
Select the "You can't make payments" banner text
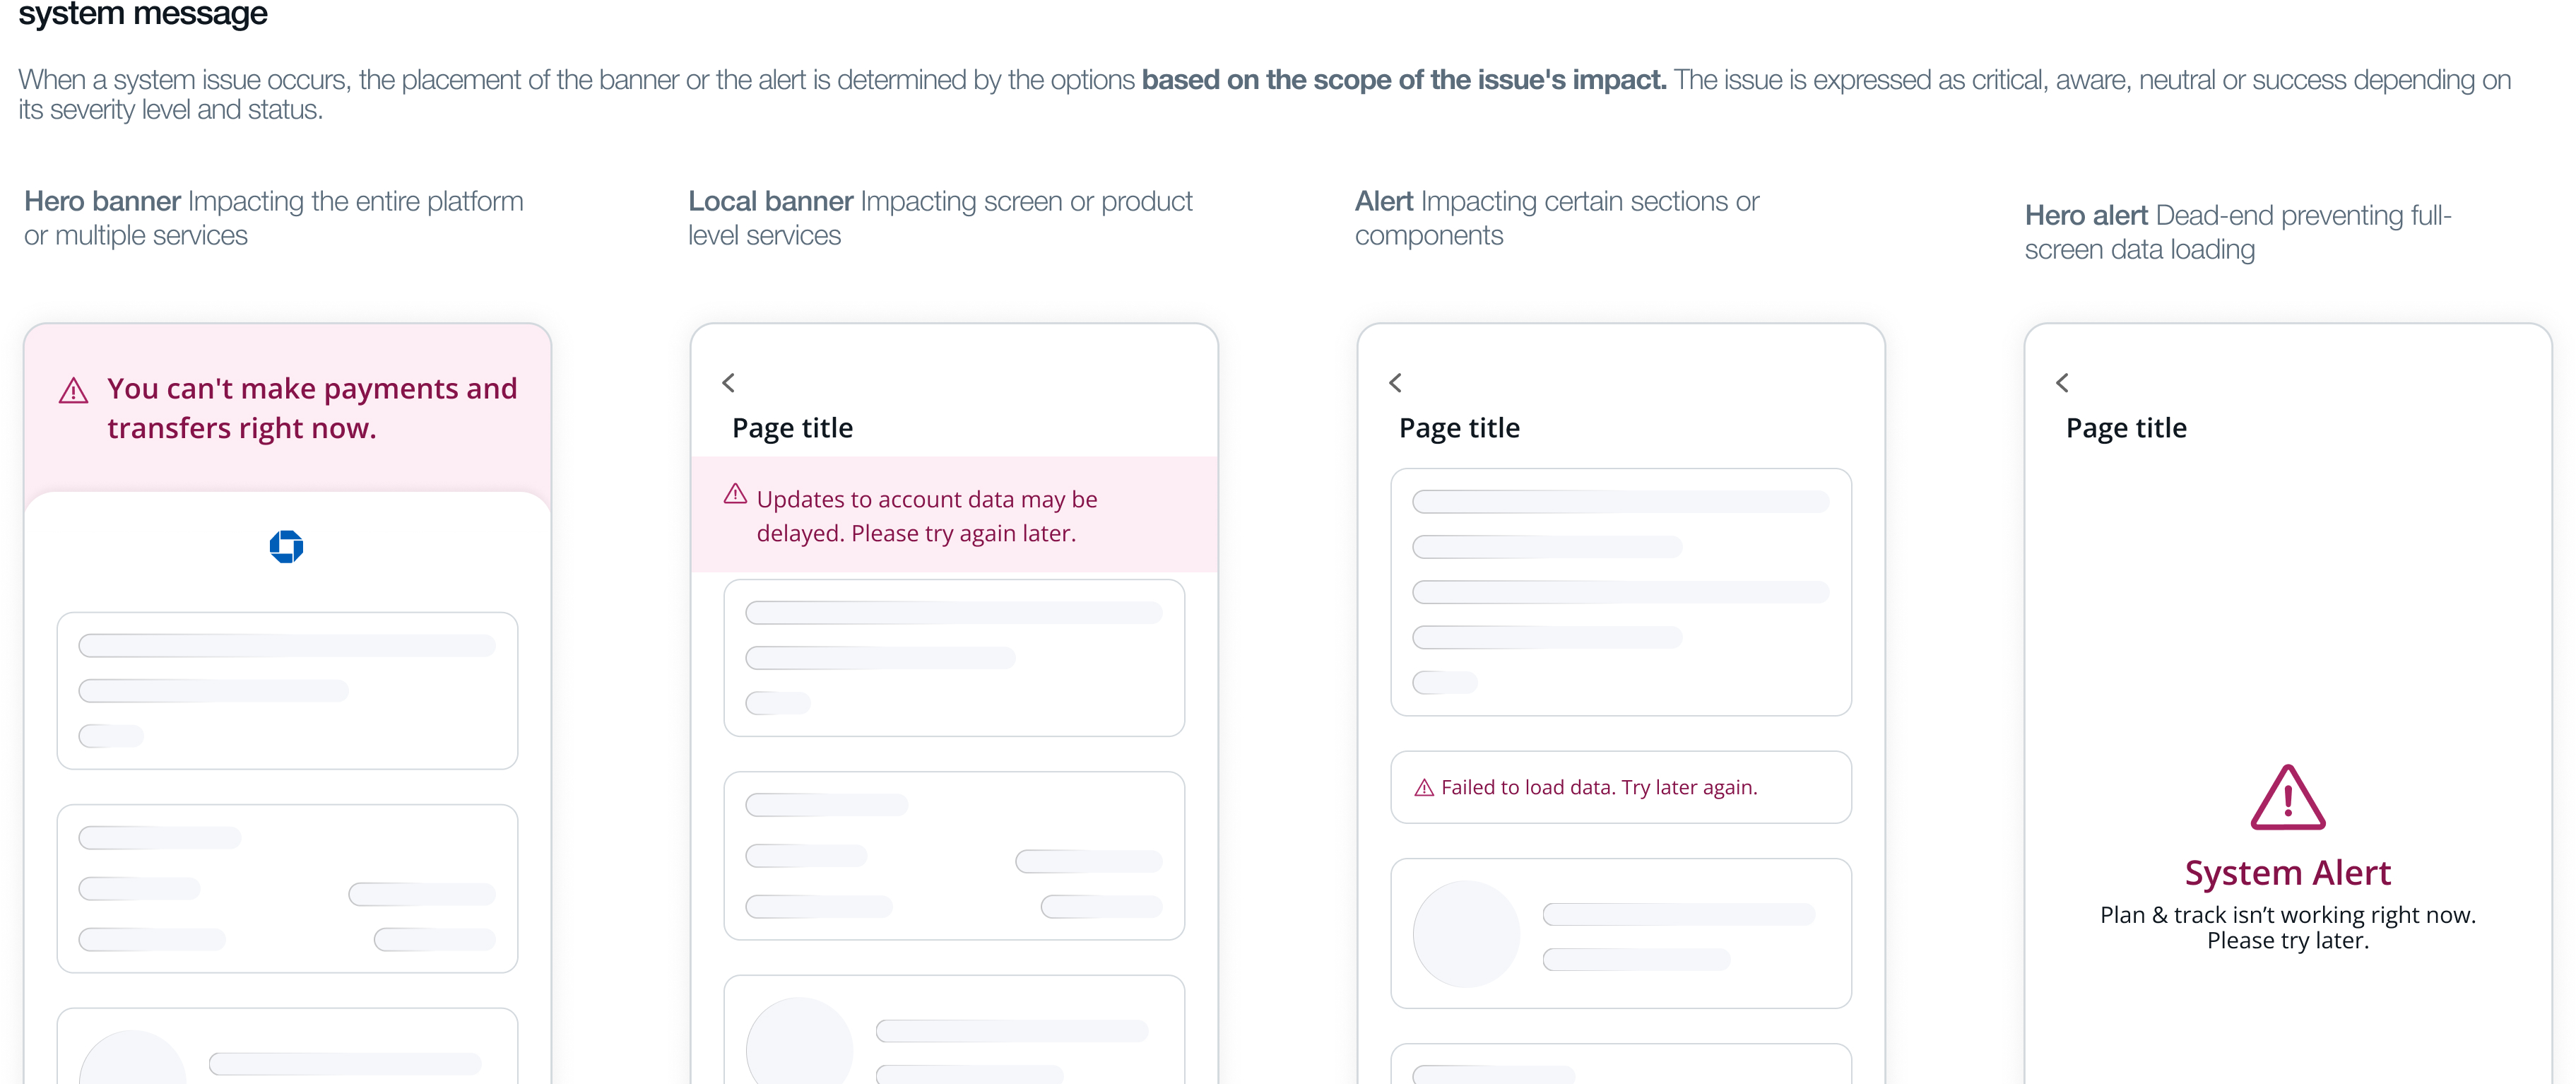[x=312, y=408]
